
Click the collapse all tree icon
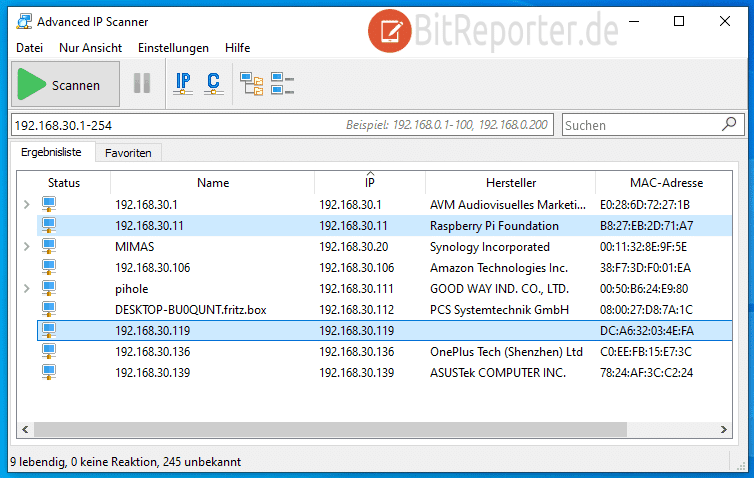pyautogui.click(x=282, y=84)
